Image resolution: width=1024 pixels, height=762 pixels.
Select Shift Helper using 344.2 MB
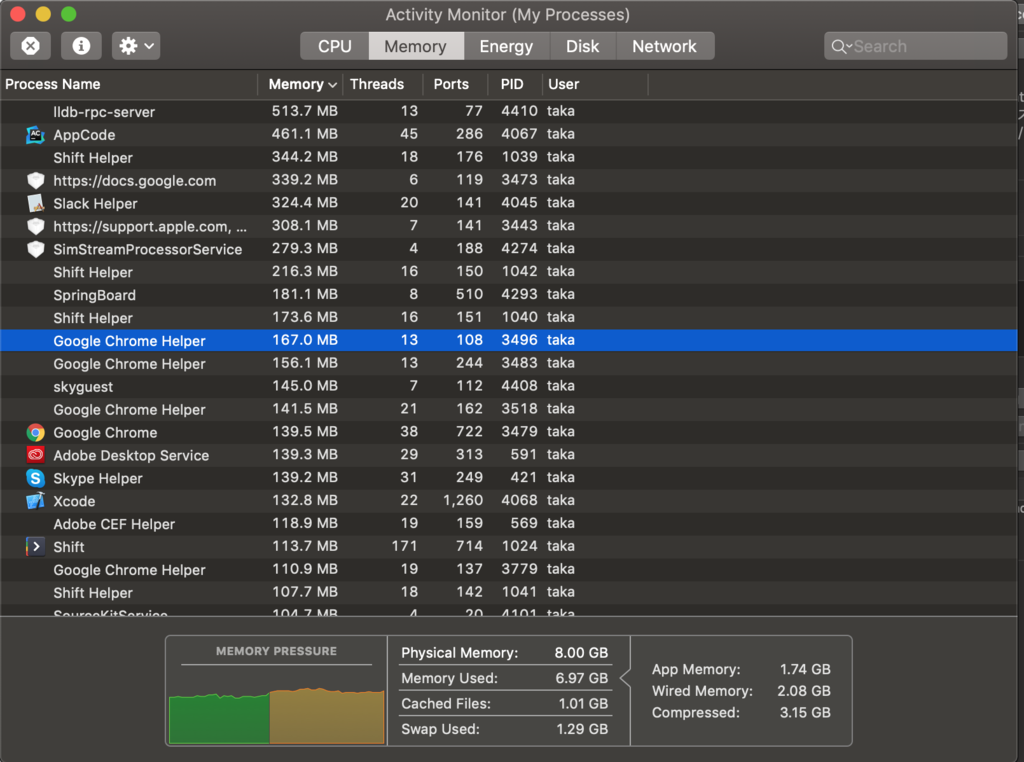click(509, 157)
